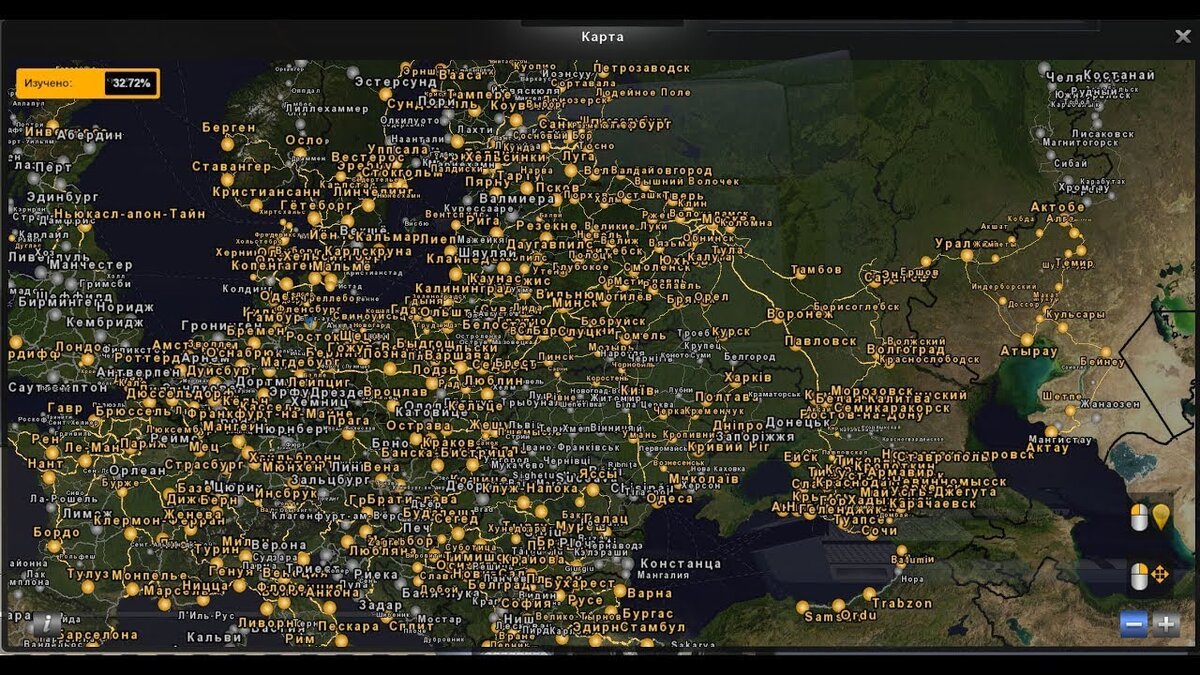This screenshot has width=1200, height=675.
Task: Select the city label 'Атырау'
Action: point(1029,352)
